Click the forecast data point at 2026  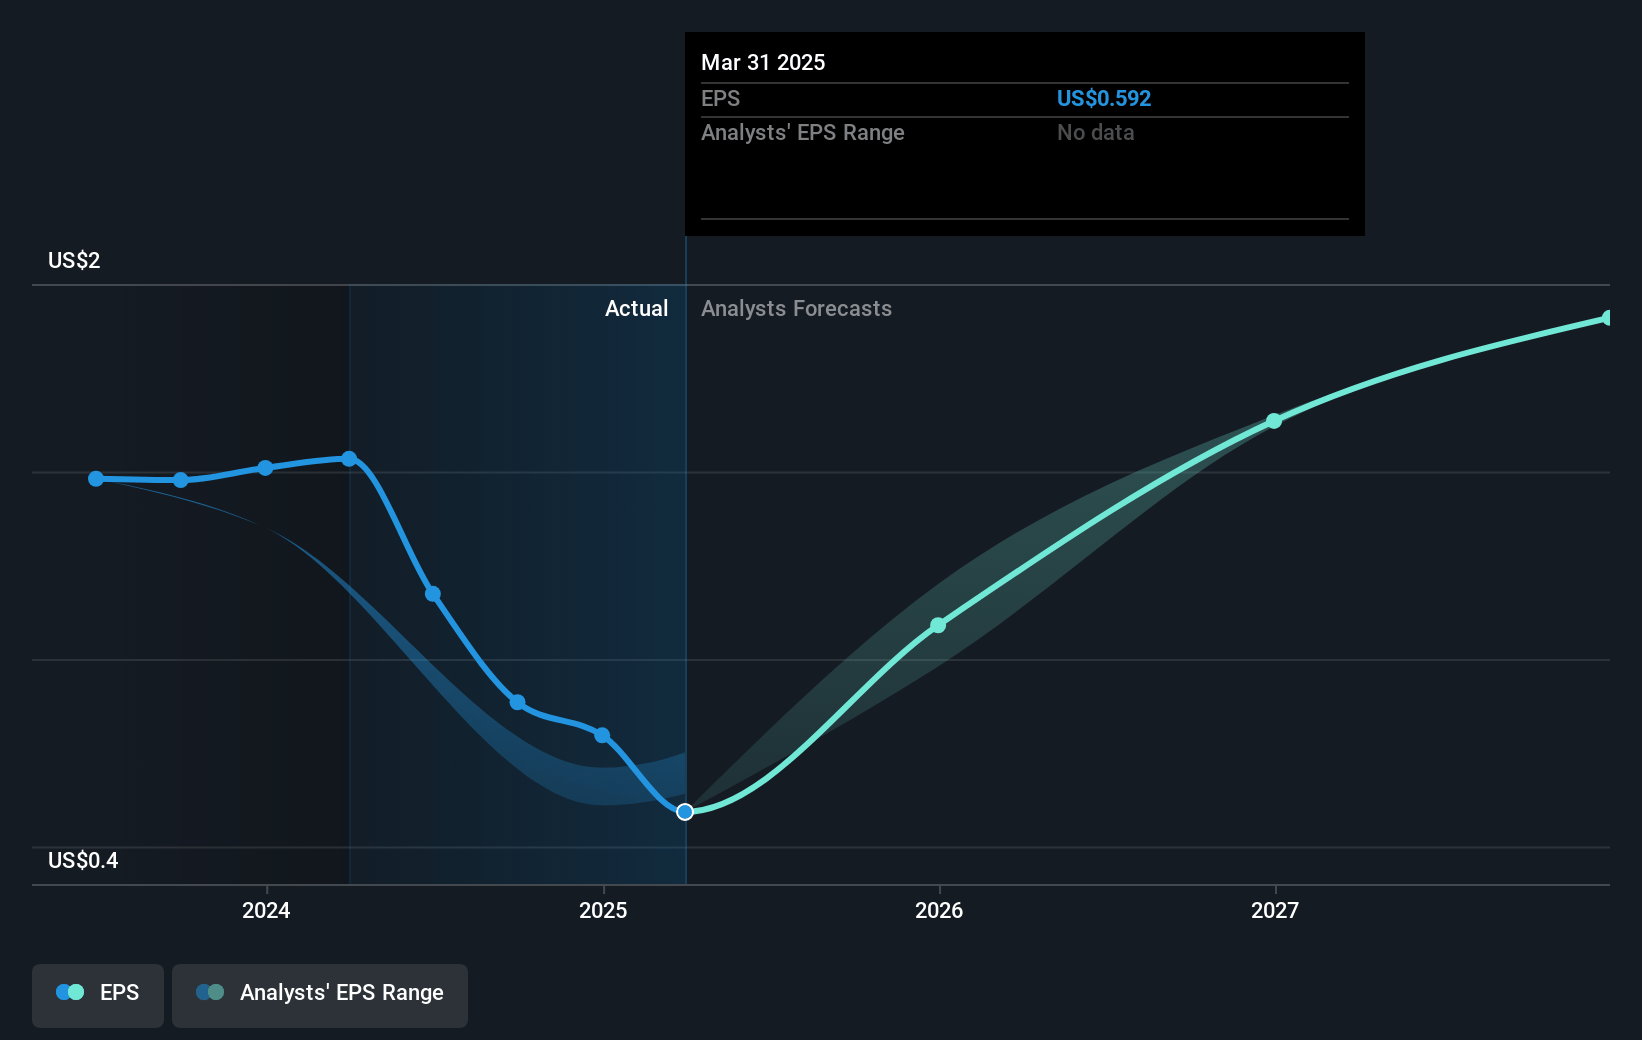[x=938, y=626]
